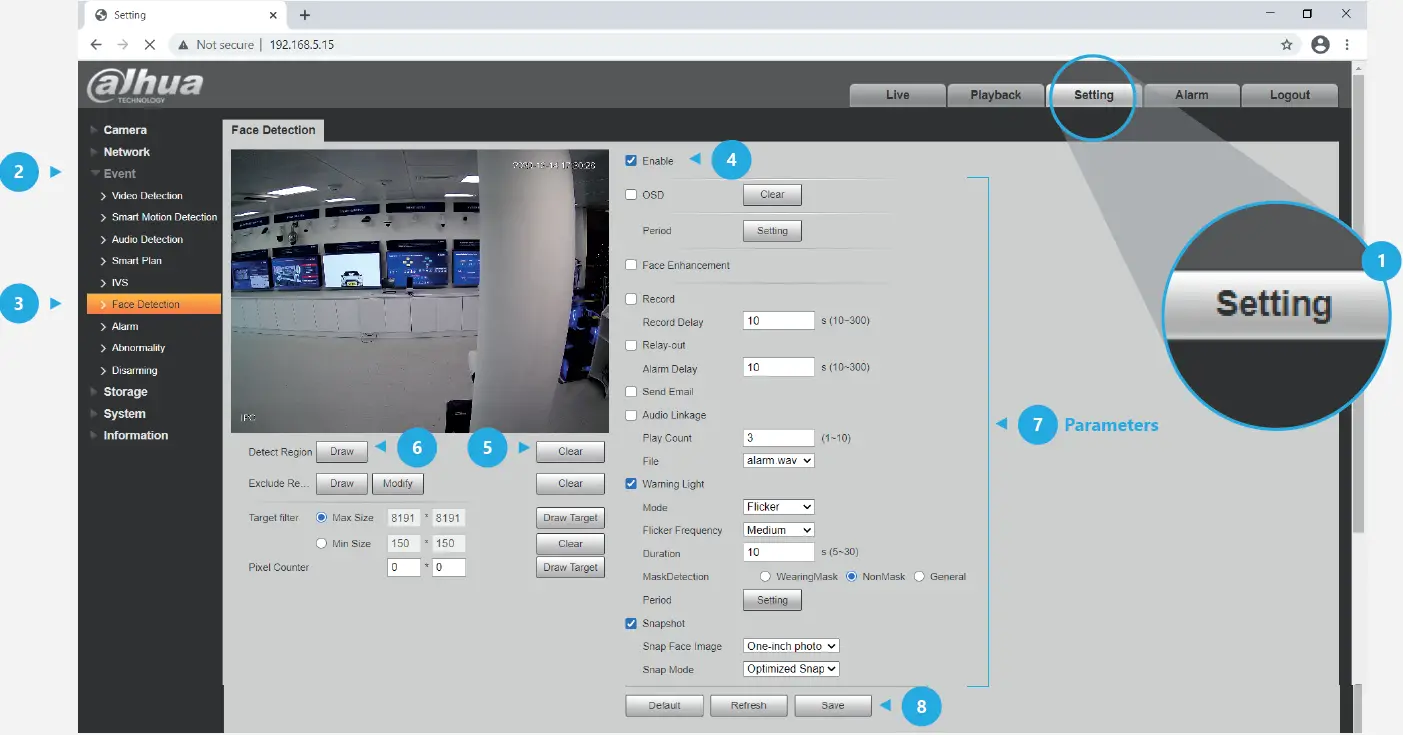Open the Live tab

[897, 95]
